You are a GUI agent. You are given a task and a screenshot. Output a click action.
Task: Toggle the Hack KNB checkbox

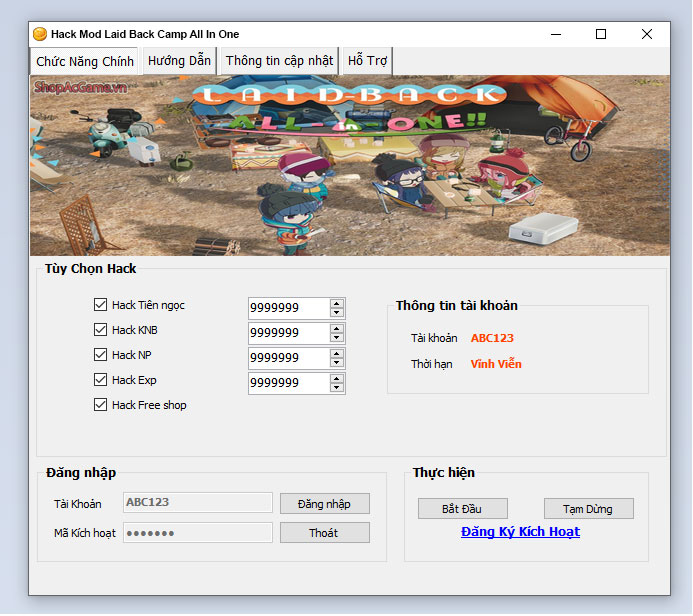(x=100, y=330)
